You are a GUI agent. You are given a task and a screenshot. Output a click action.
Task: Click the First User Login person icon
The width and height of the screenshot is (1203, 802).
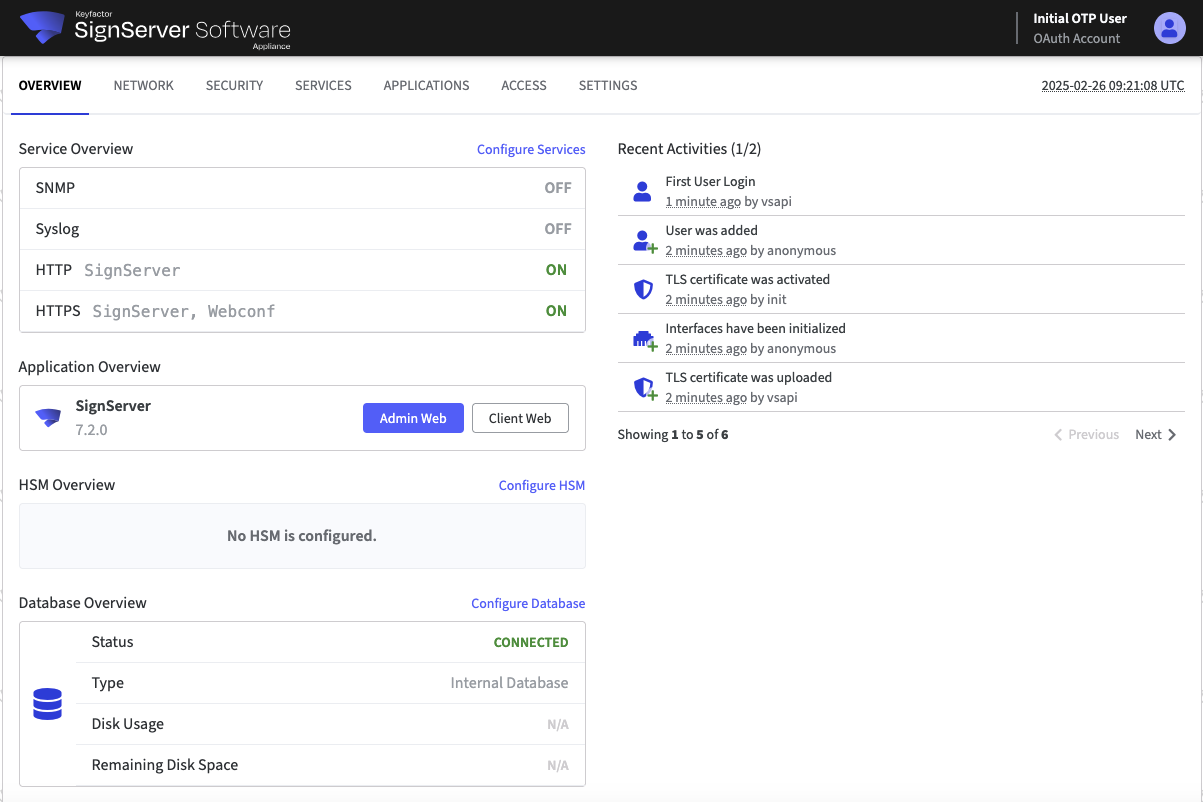643,192
